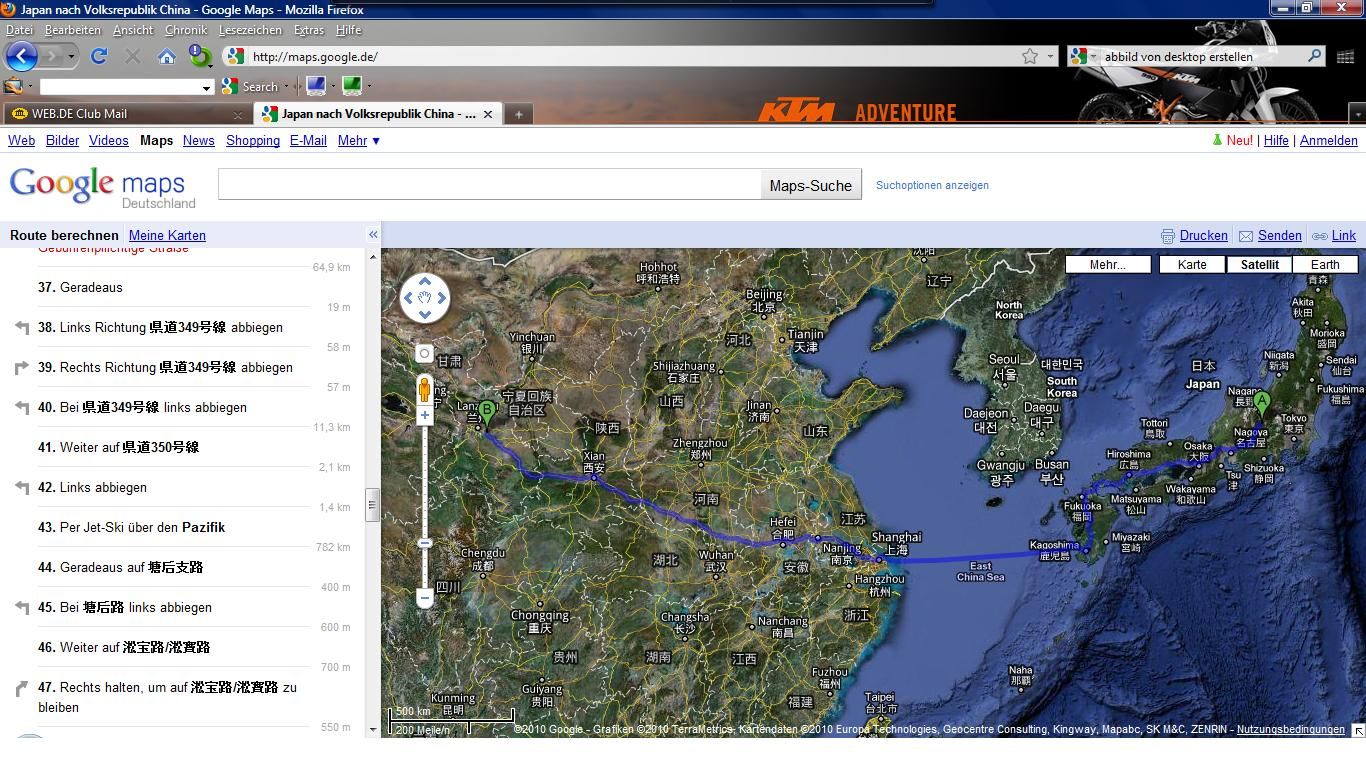
Task: Pan the map up with arrow control
Action: coord(425,281)
